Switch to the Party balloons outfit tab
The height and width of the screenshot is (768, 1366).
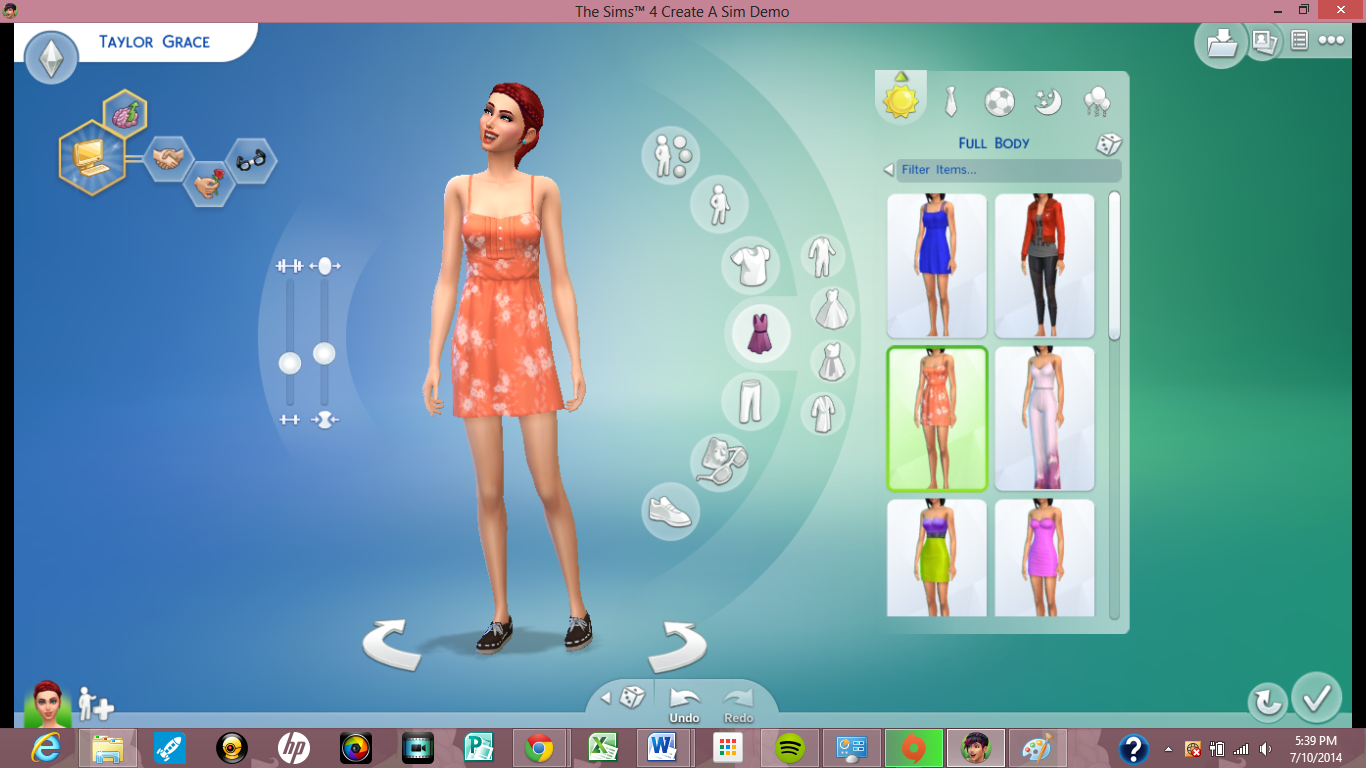pos(1097,101)
